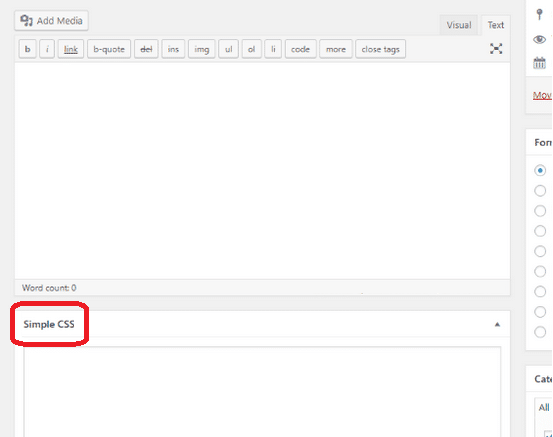Click the Simple CSS panel heading
The width and height of the screenshot is (553, 437).
[49, 324]
